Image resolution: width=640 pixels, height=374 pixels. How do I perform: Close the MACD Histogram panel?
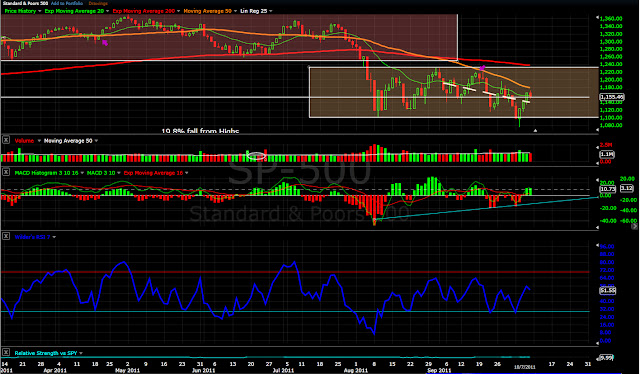tap(6, 172)
